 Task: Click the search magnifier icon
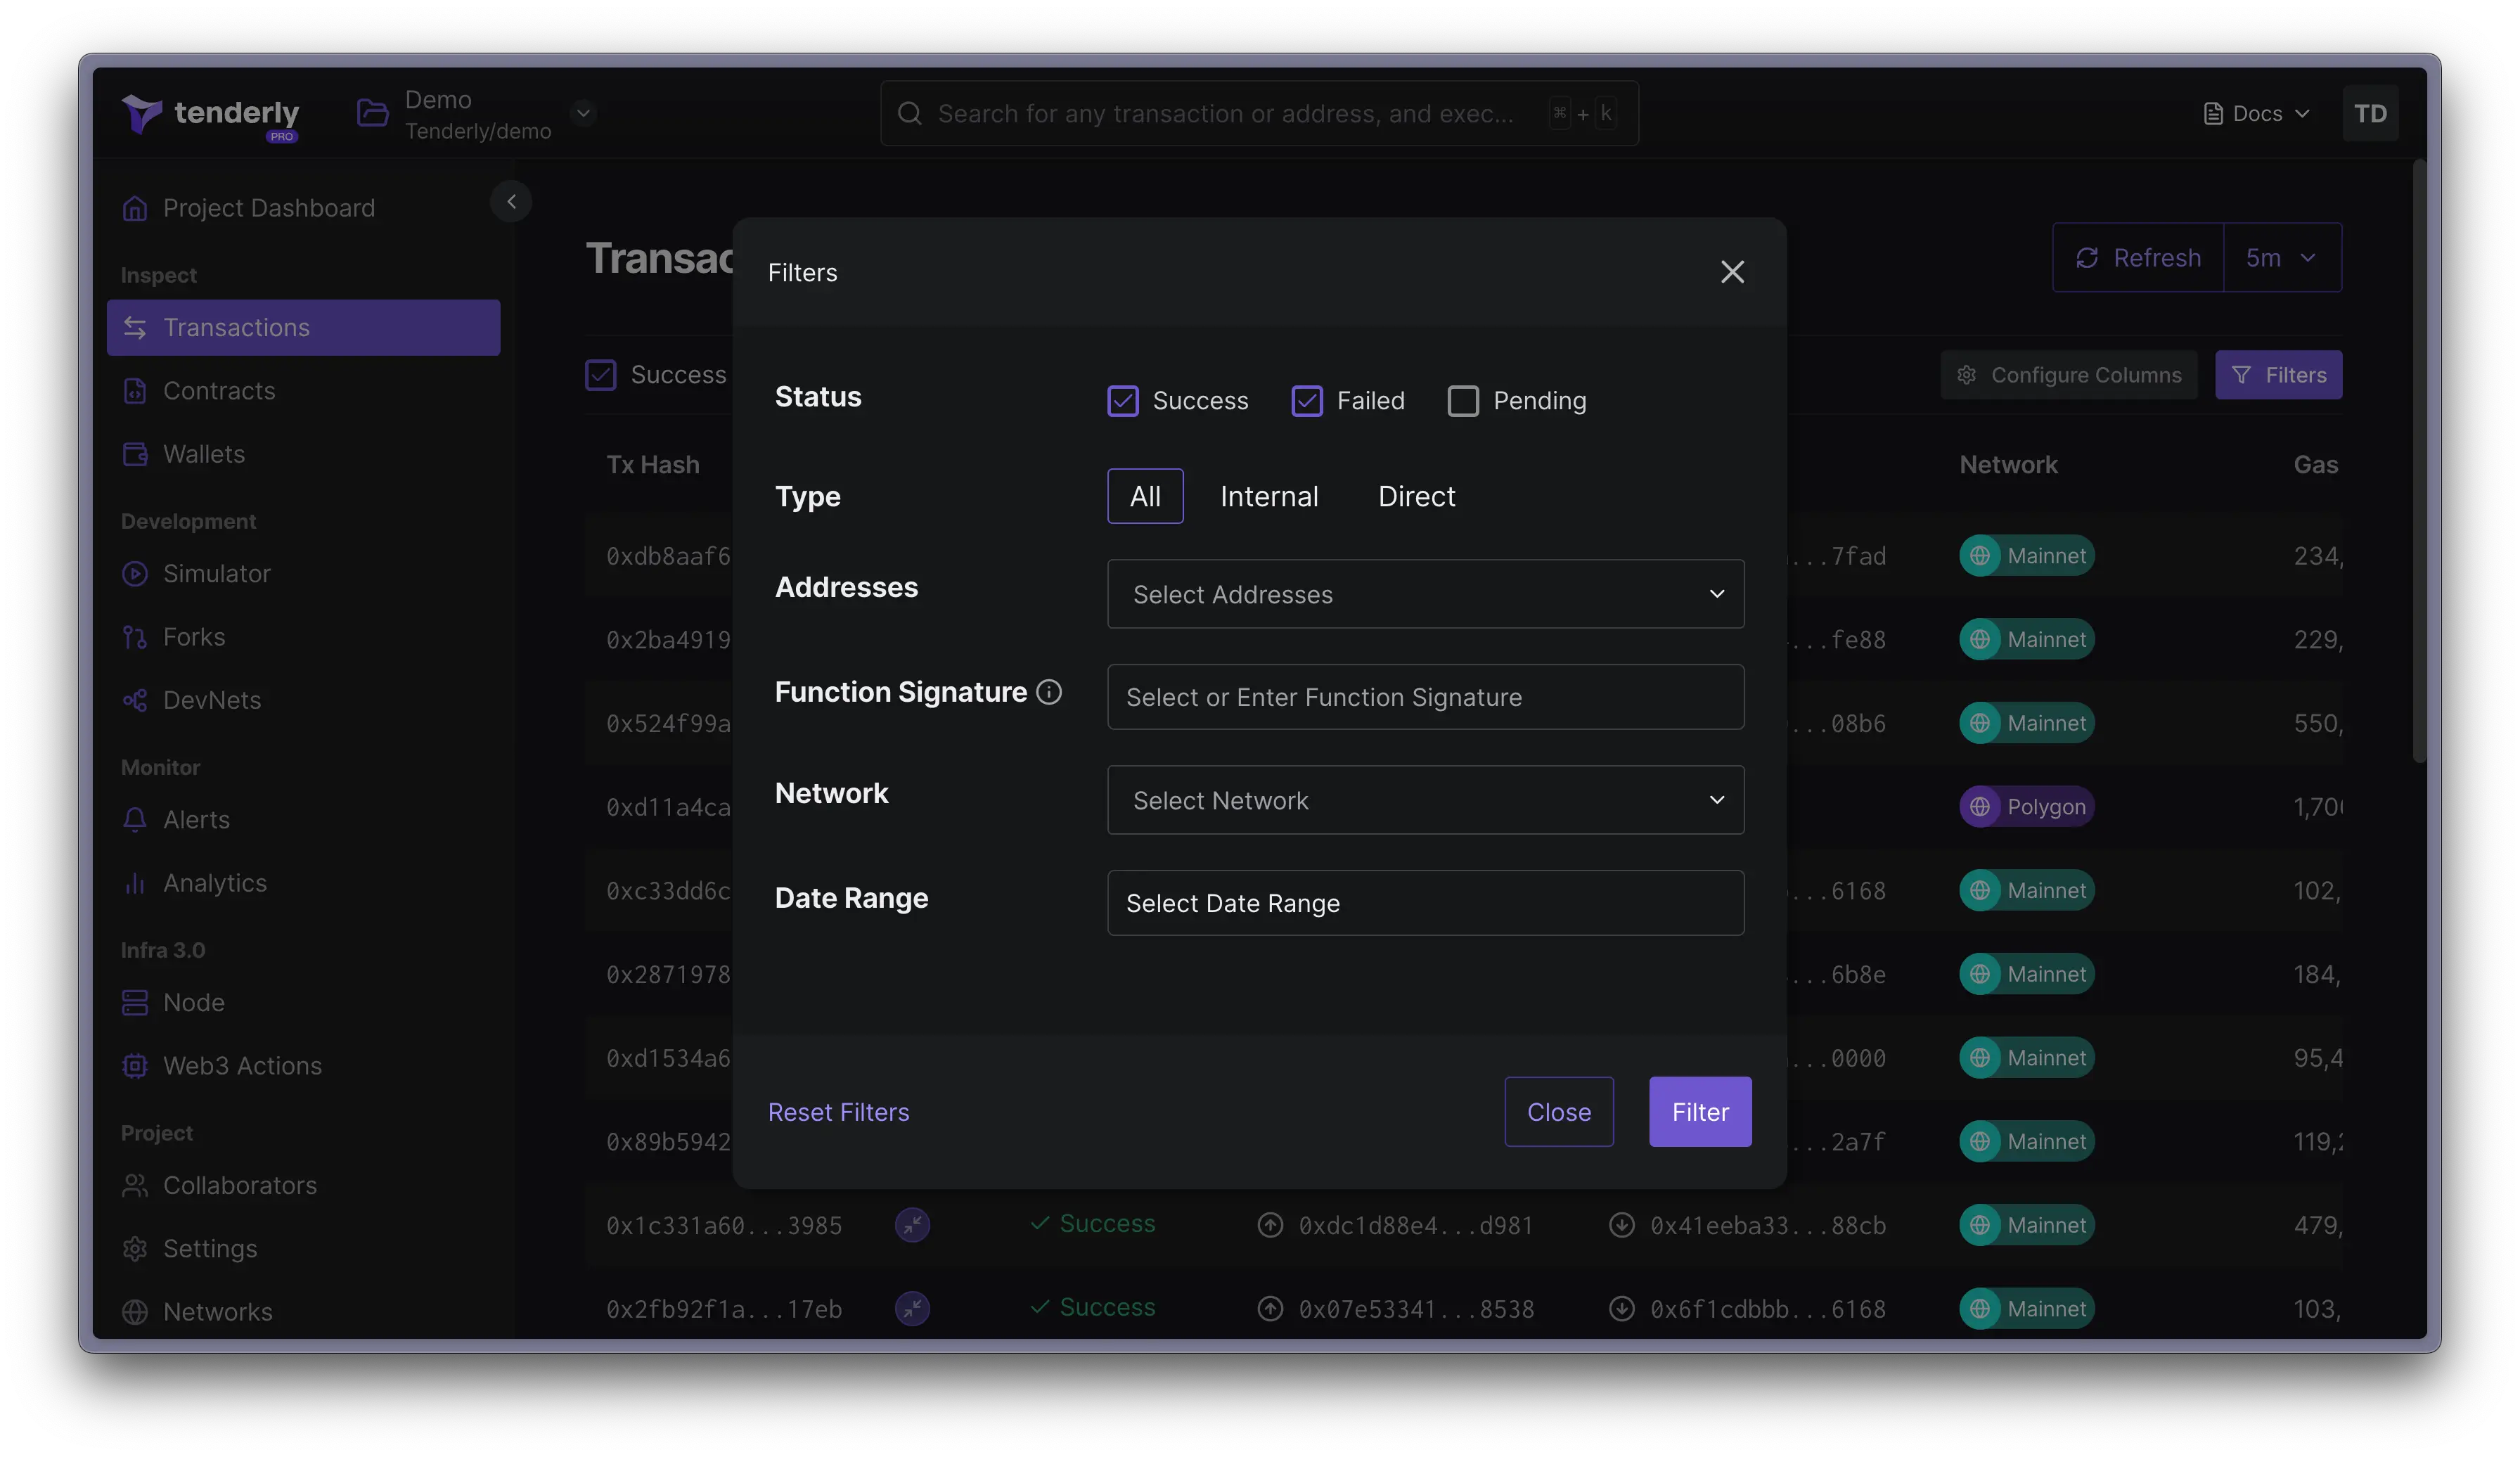coord(909,113)
